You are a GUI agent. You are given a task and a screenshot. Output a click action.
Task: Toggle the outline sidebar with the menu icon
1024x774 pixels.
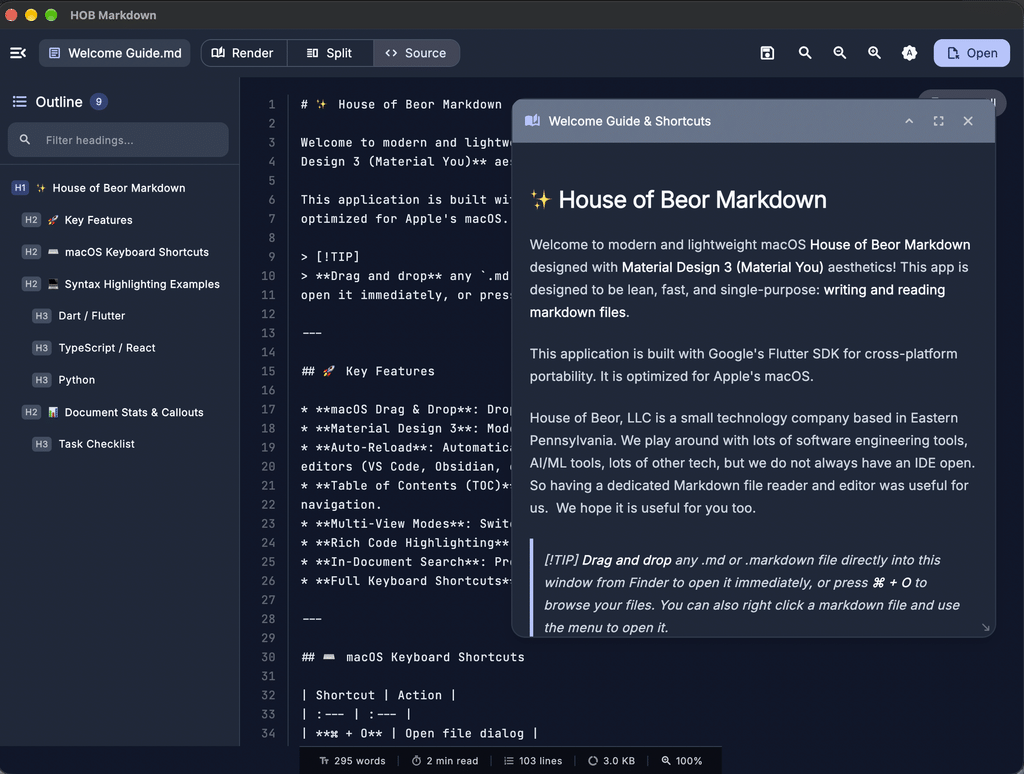click(x=18, y=53)
